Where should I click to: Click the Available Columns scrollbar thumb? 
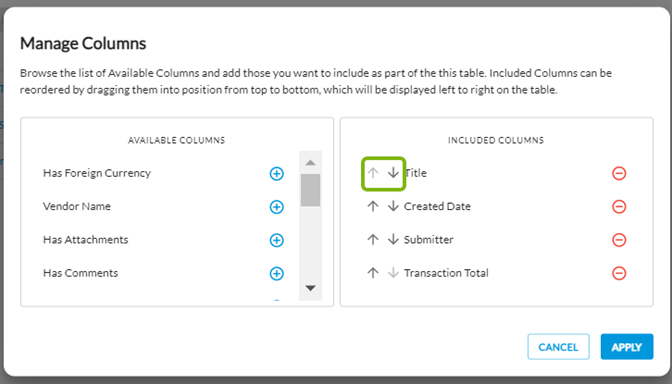point(311,190)
